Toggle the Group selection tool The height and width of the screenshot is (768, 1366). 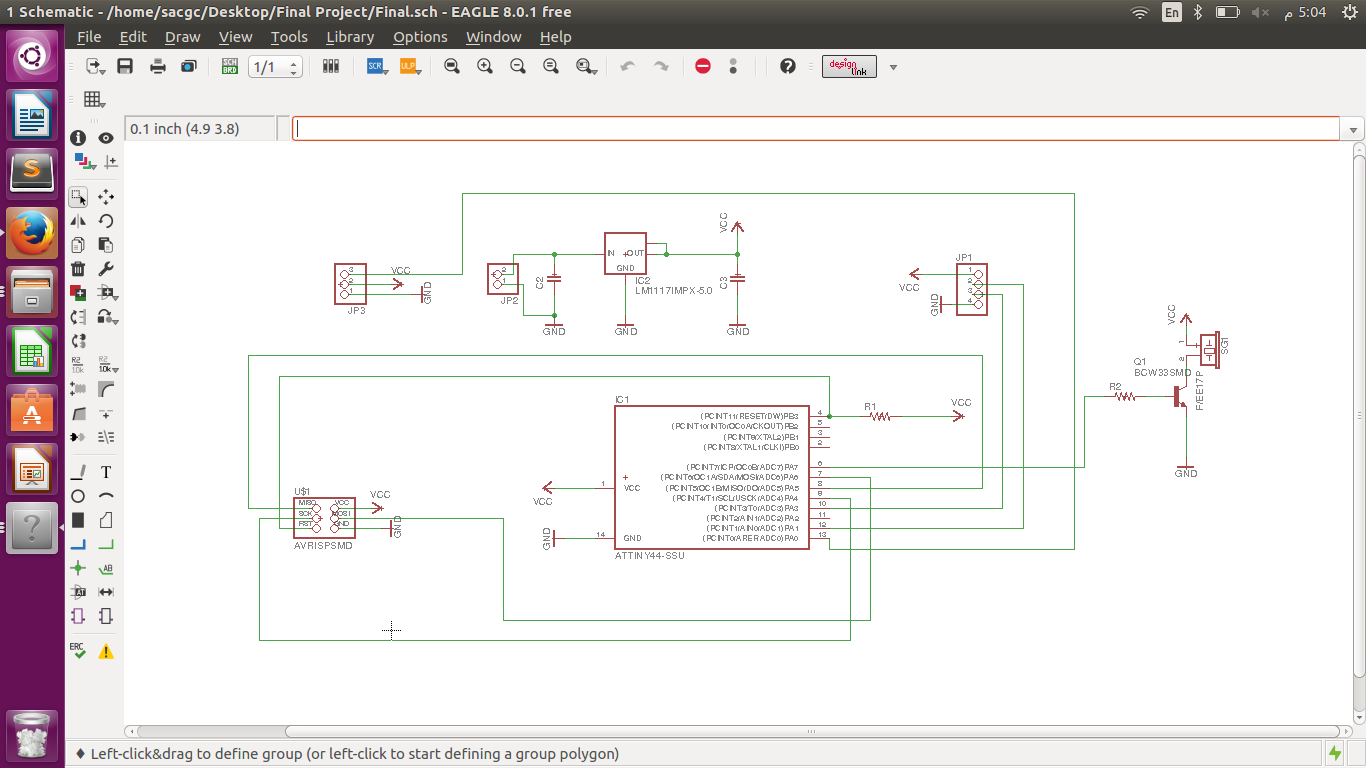pos(78,197)
